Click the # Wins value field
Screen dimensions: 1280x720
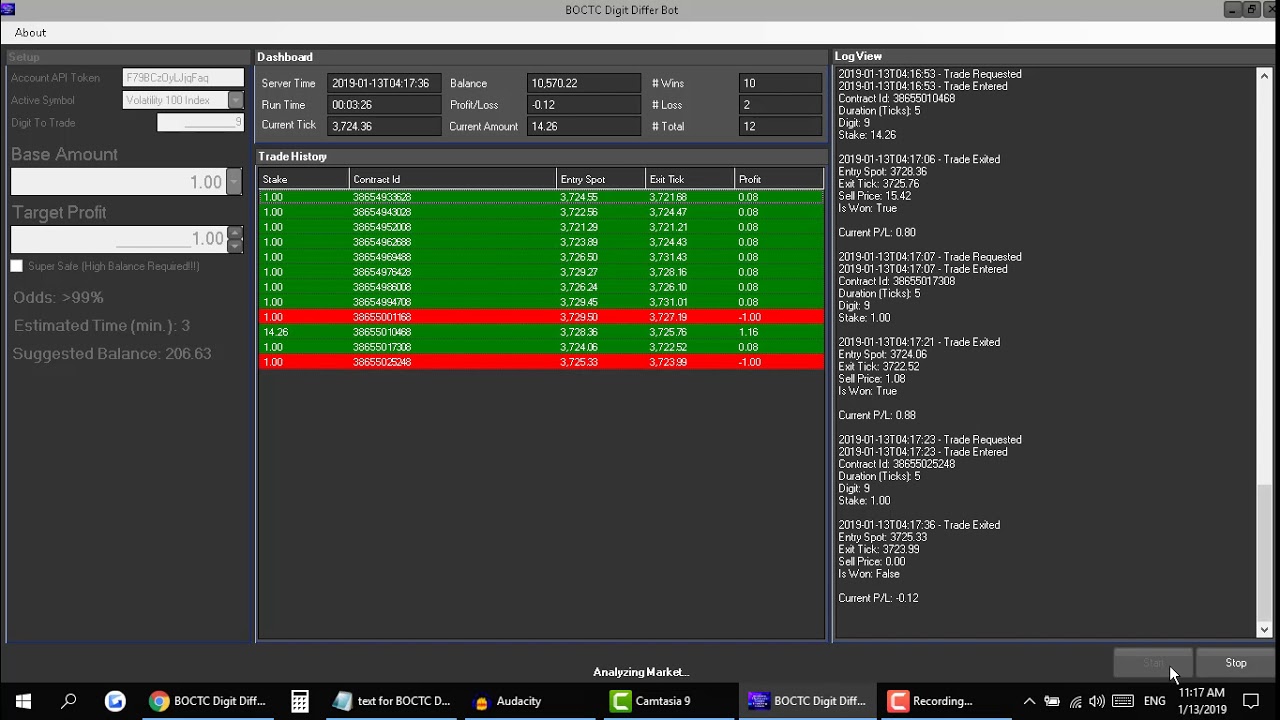(x=780, y=84)
